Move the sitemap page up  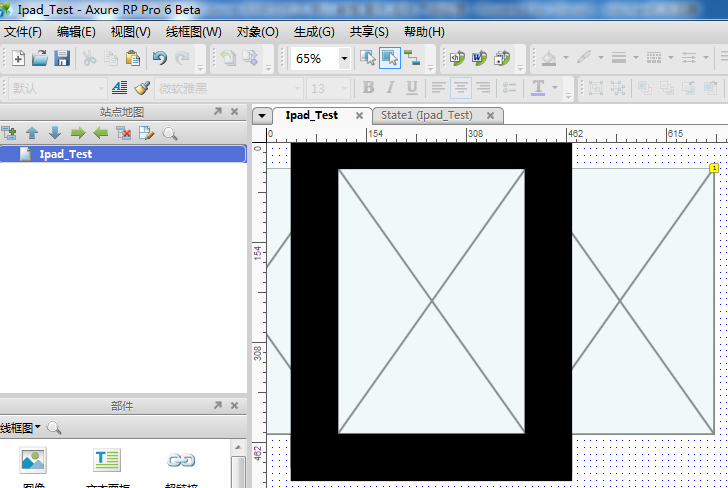32,133
